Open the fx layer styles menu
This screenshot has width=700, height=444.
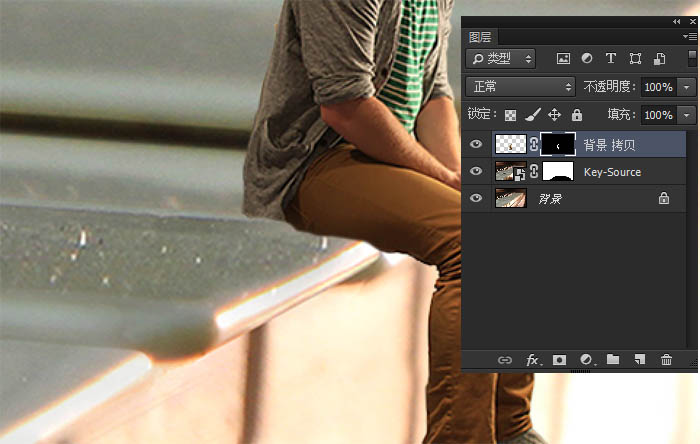(x=533, y=360)
